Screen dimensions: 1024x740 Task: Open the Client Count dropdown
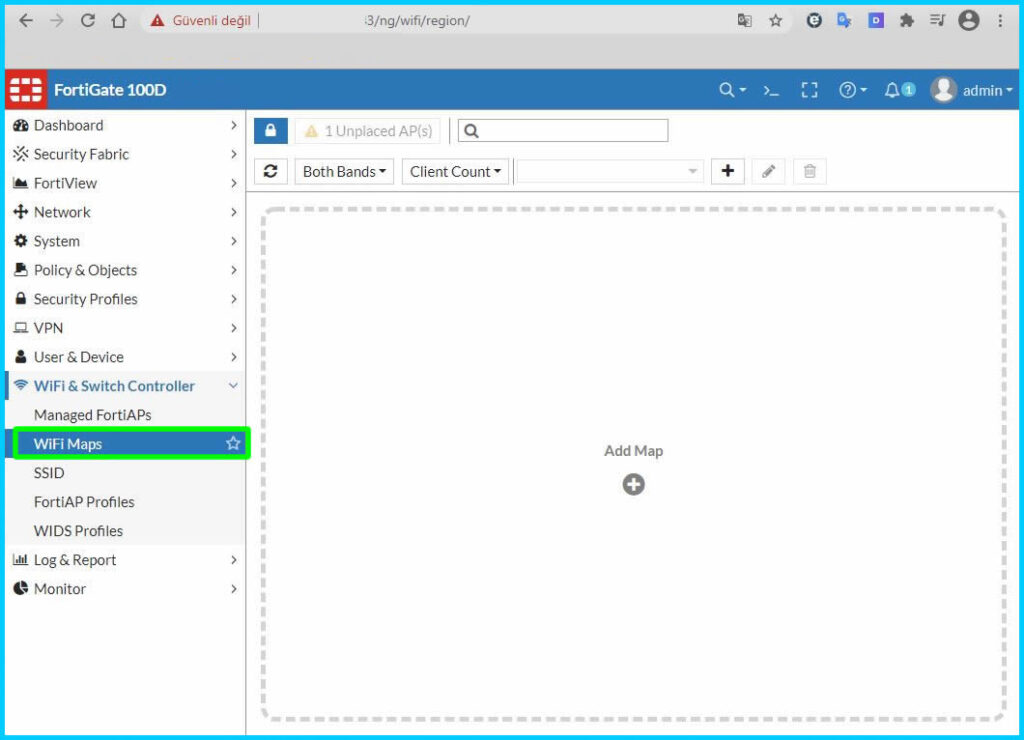click(x=455, y=171)
